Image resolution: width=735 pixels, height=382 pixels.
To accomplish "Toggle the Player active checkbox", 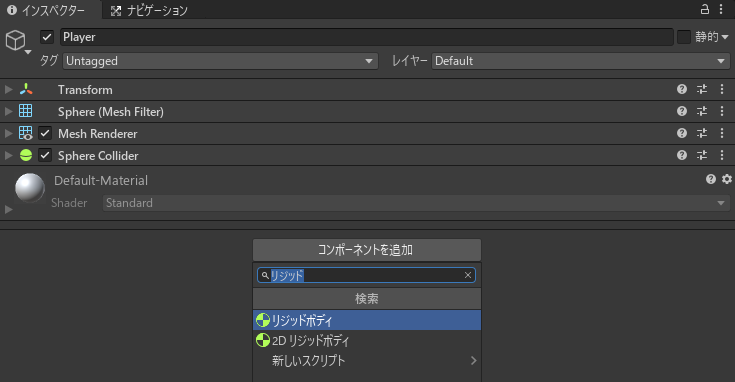I will (47, 37).
